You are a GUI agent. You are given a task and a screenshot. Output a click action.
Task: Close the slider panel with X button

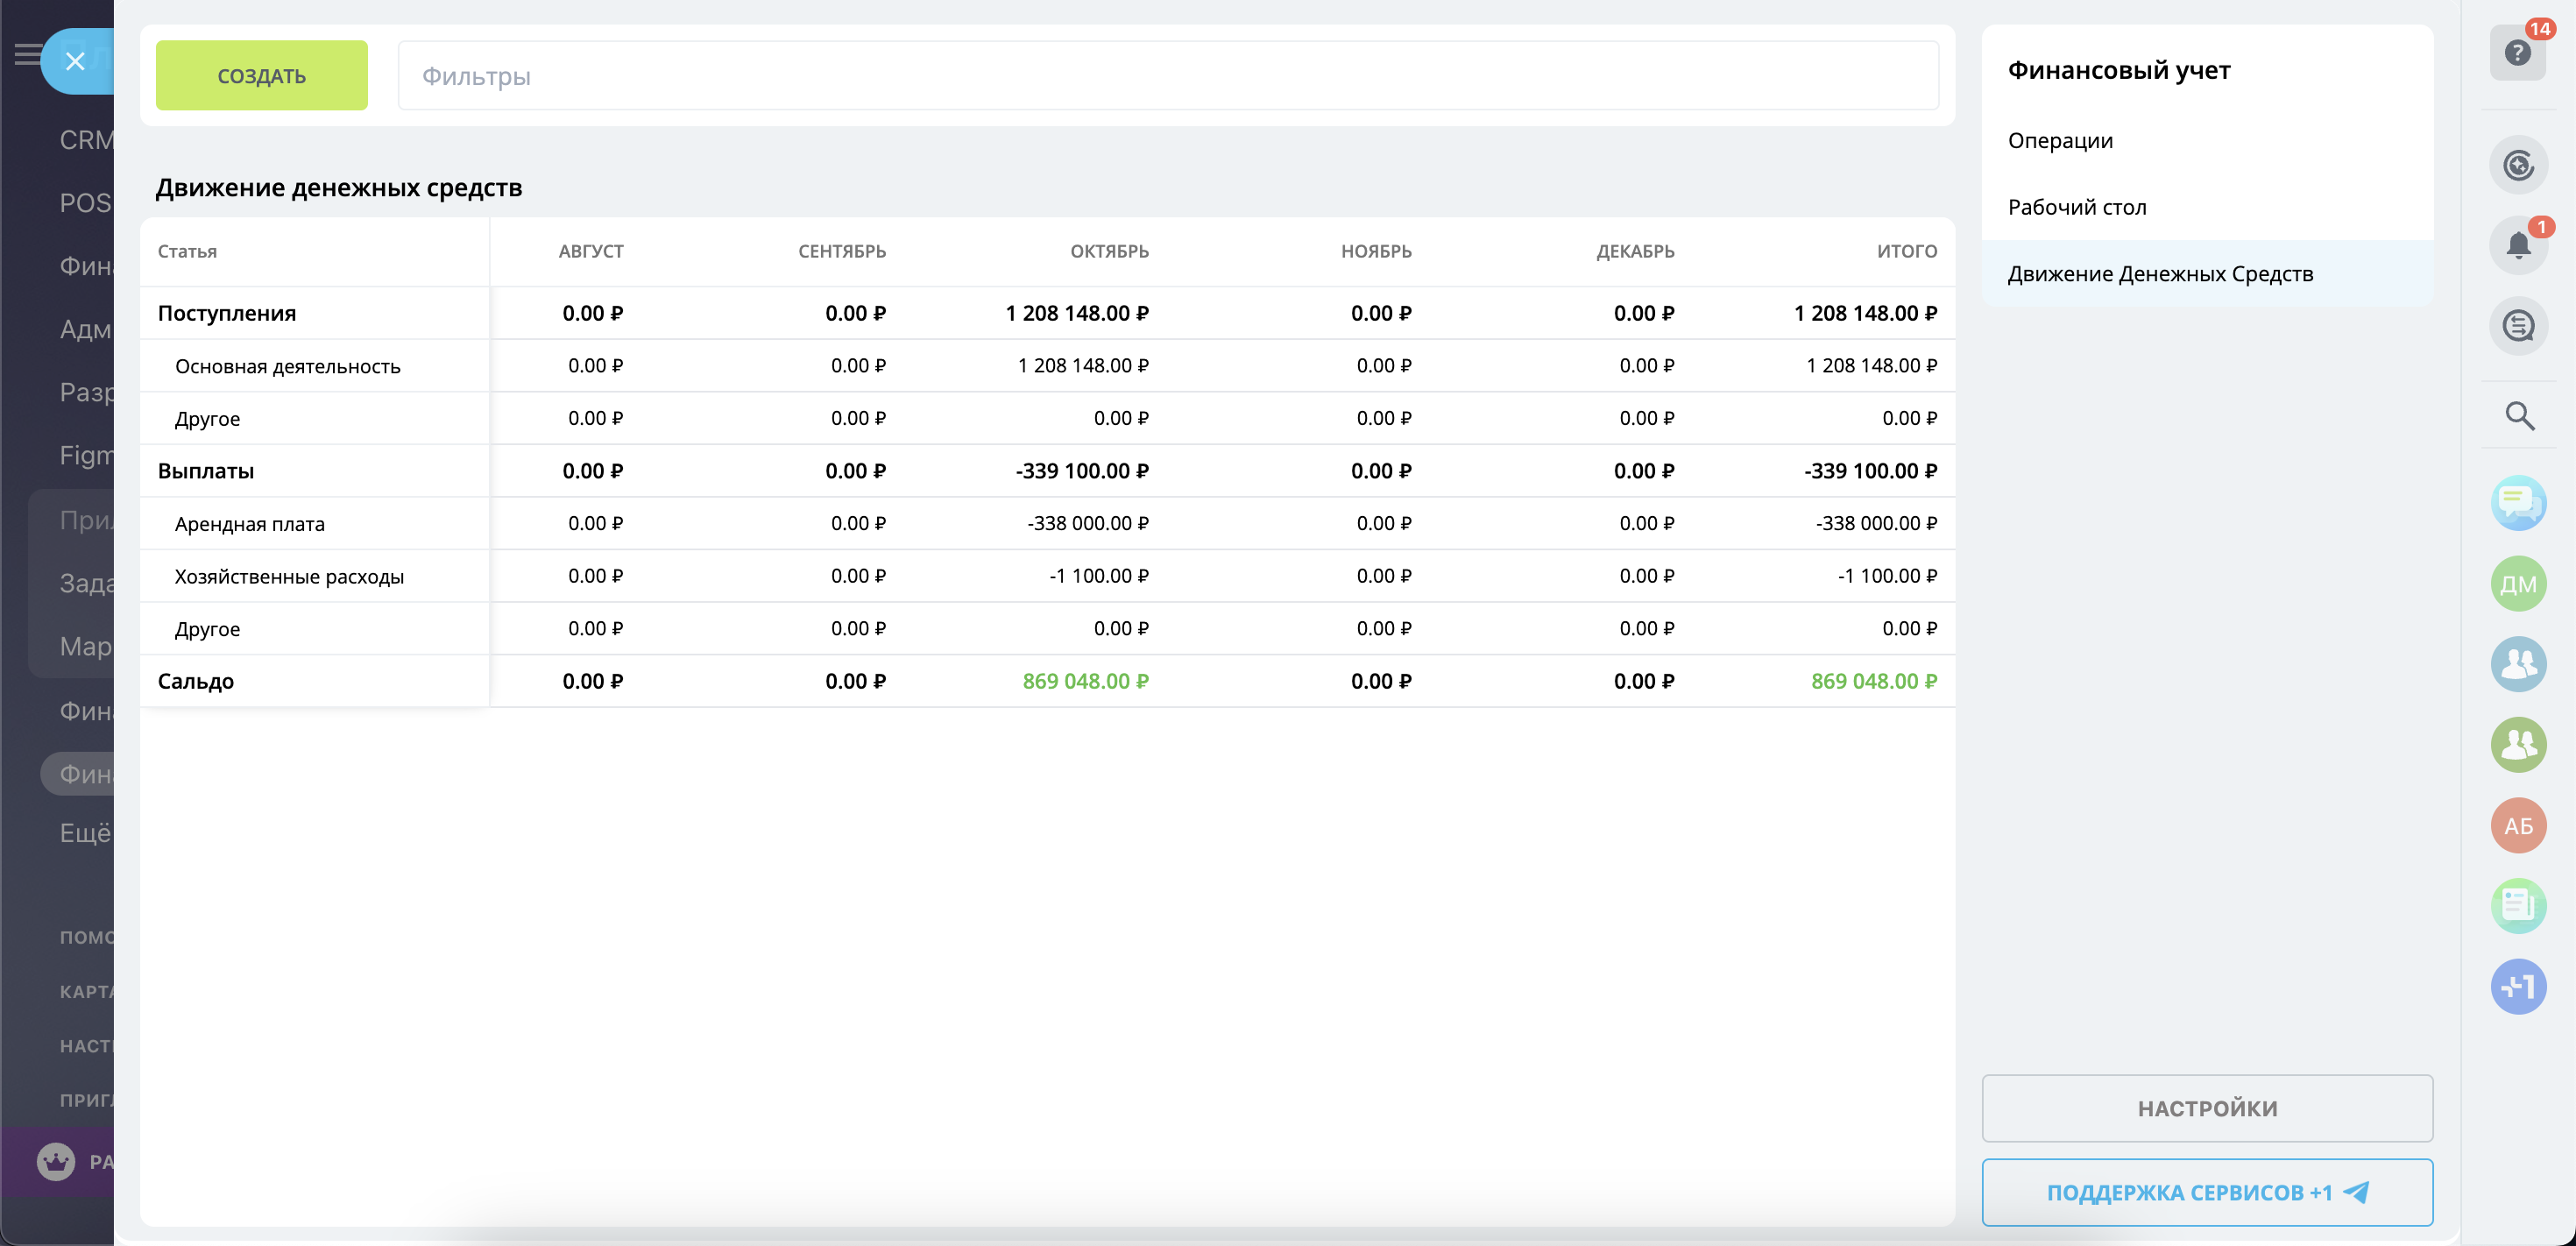pyautogui.click(x=75, y=62)
